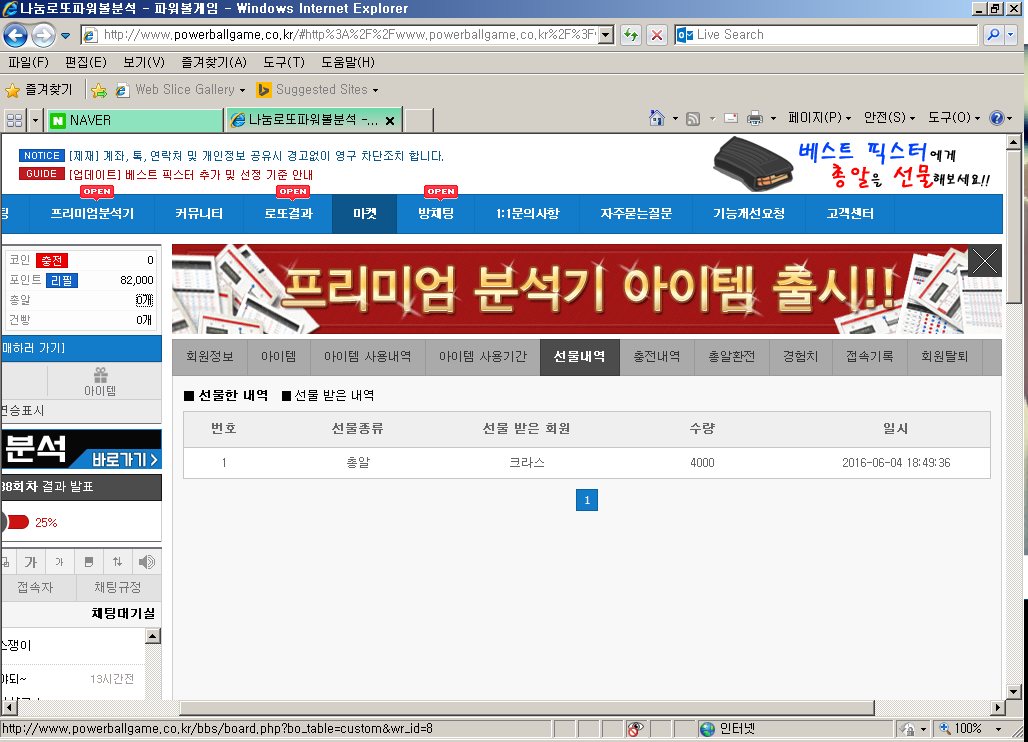Click the search magnifier icon
The width and height of the screenshot is (1028, 742).
(x=993, y=35)
